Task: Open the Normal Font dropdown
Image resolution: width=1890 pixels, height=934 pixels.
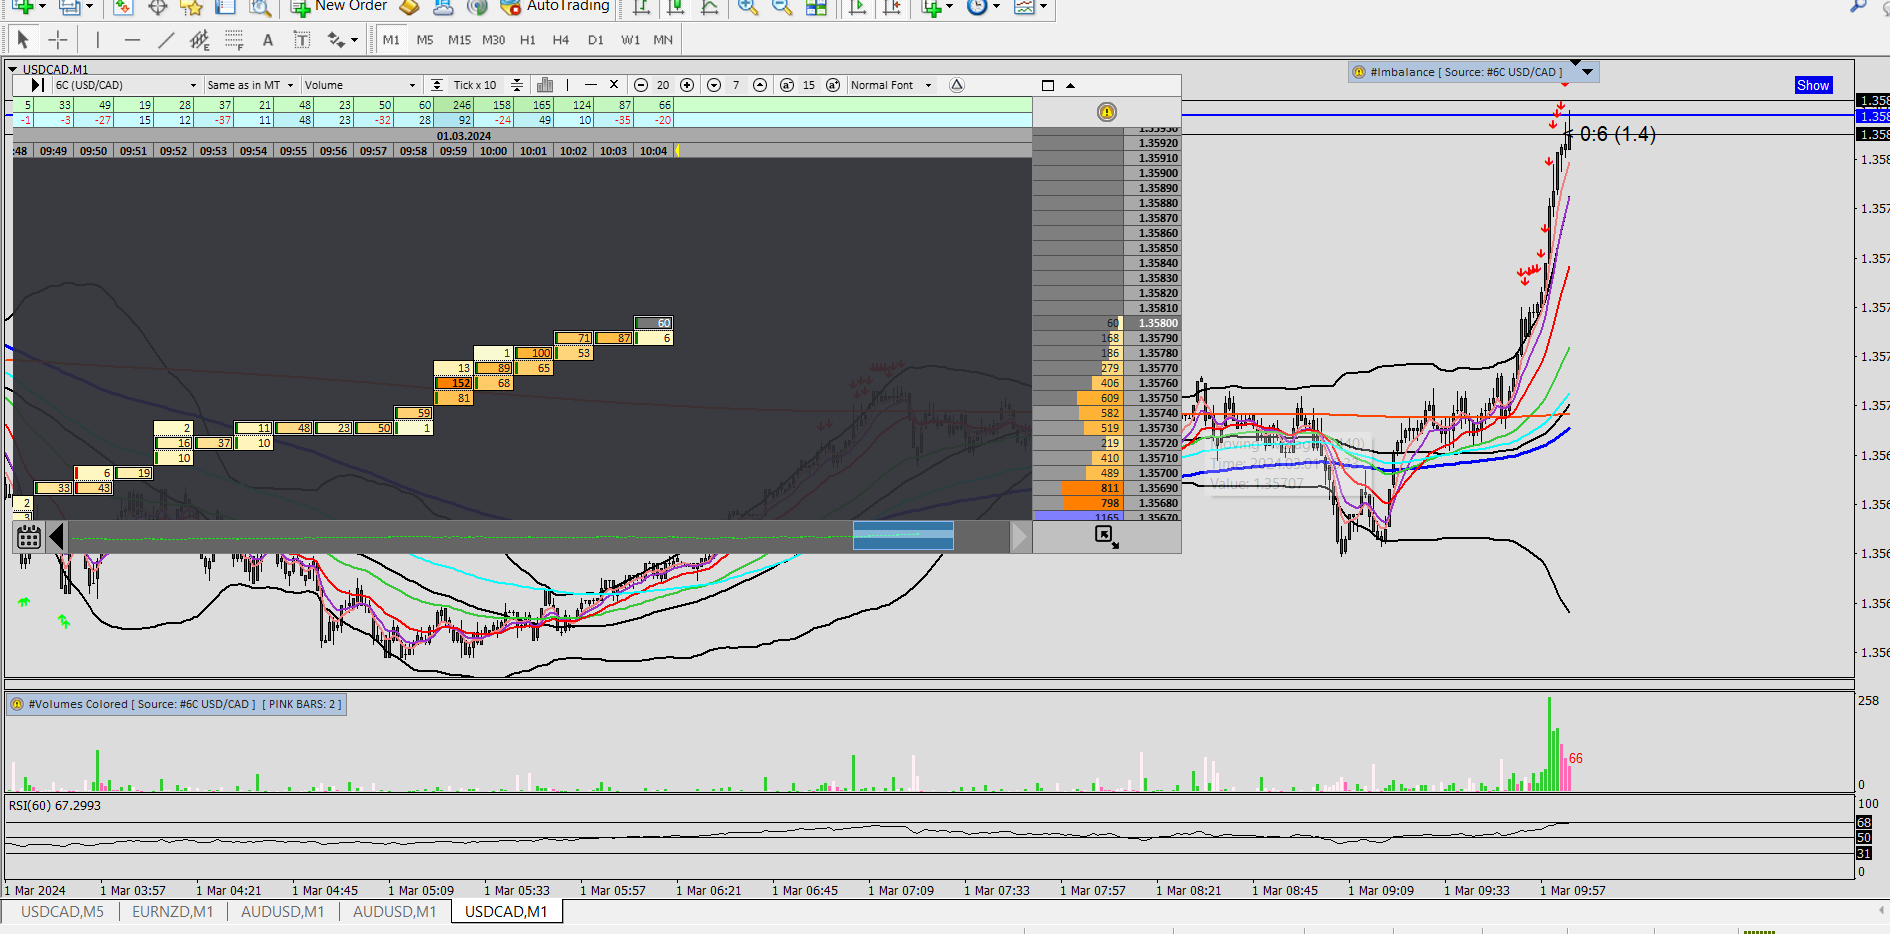Action: (x=891, y=85)
